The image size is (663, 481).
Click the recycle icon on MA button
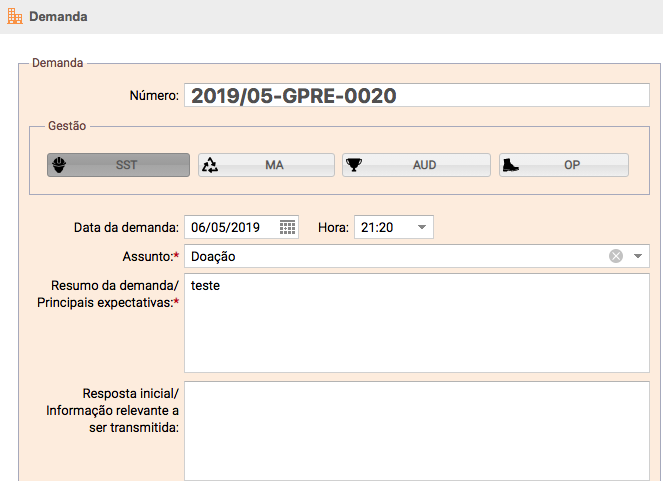tap(210, 165)
